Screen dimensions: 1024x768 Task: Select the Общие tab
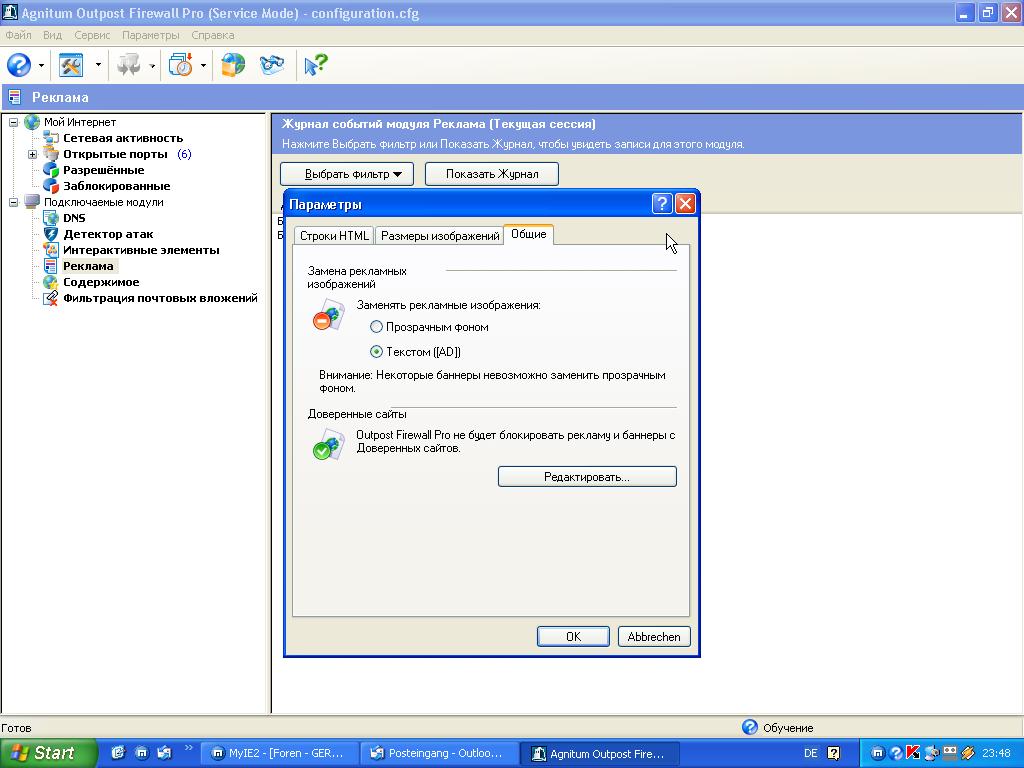click(x=529, y=234)
